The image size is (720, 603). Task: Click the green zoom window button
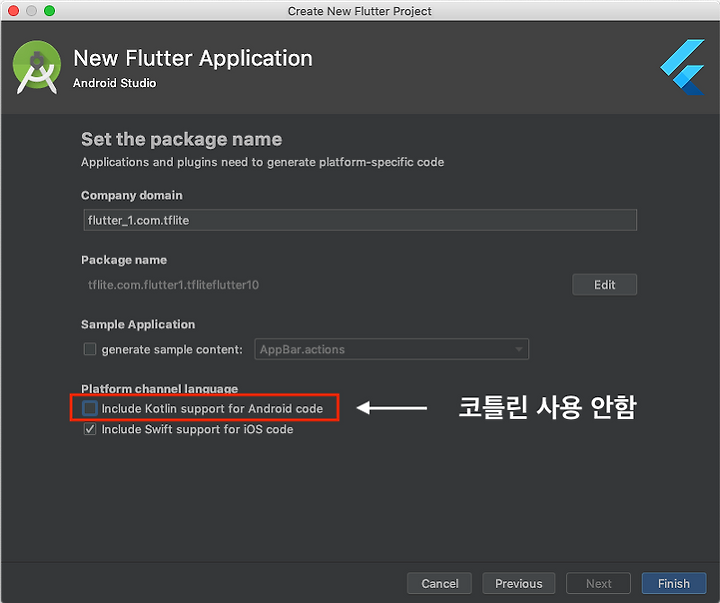(x=50, y=11)
